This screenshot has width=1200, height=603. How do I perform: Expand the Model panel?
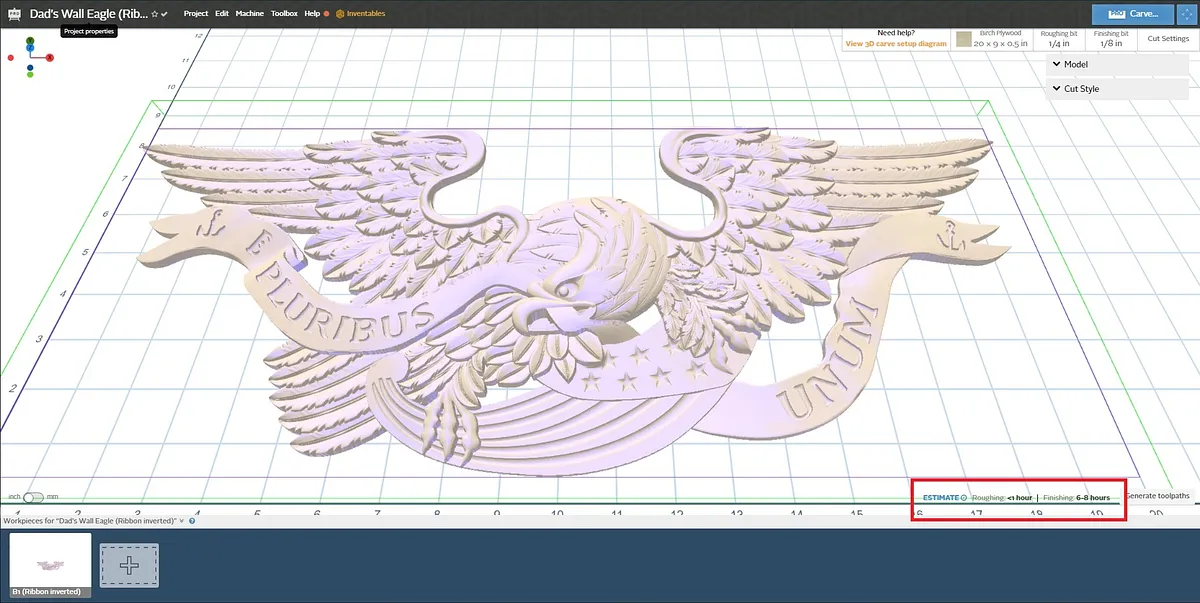coord(1117,64)
